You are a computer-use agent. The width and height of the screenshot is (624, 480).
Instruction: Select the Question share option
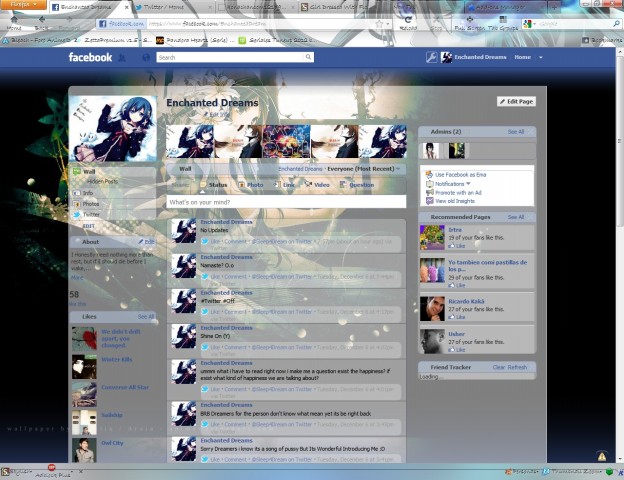[x=357, y=185]
